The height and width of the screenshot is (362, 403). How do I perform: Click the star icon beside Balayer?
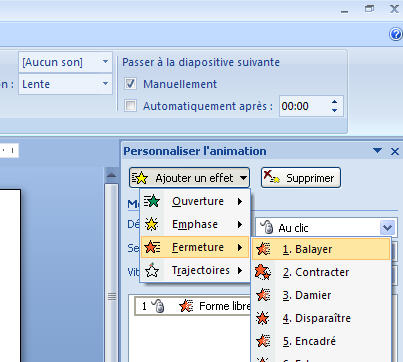(263, 249)
